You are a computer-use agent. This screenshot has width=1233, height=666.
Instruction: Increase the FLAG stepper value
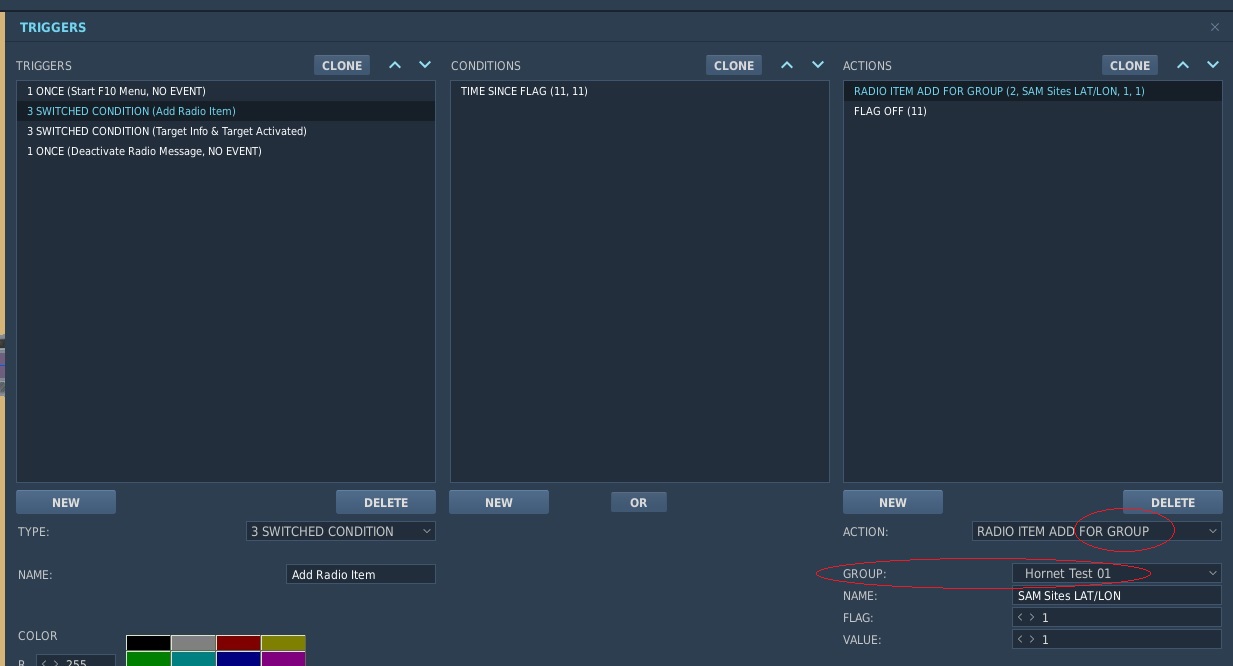tap(1032, 617)
